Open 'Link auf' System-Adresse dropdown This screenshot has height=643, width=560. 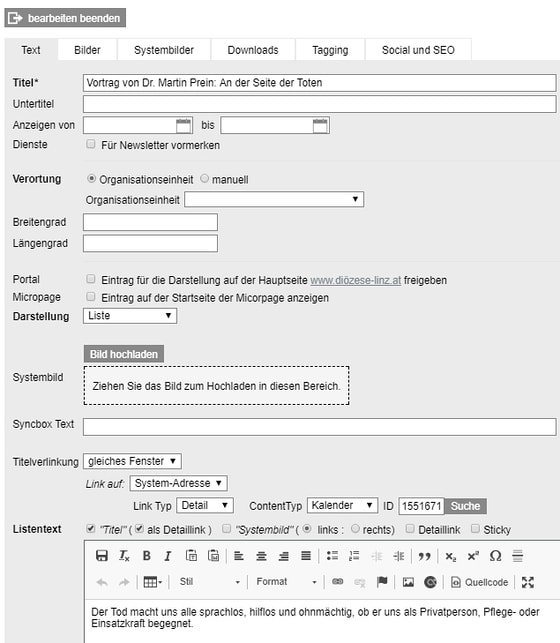[178, 483]
